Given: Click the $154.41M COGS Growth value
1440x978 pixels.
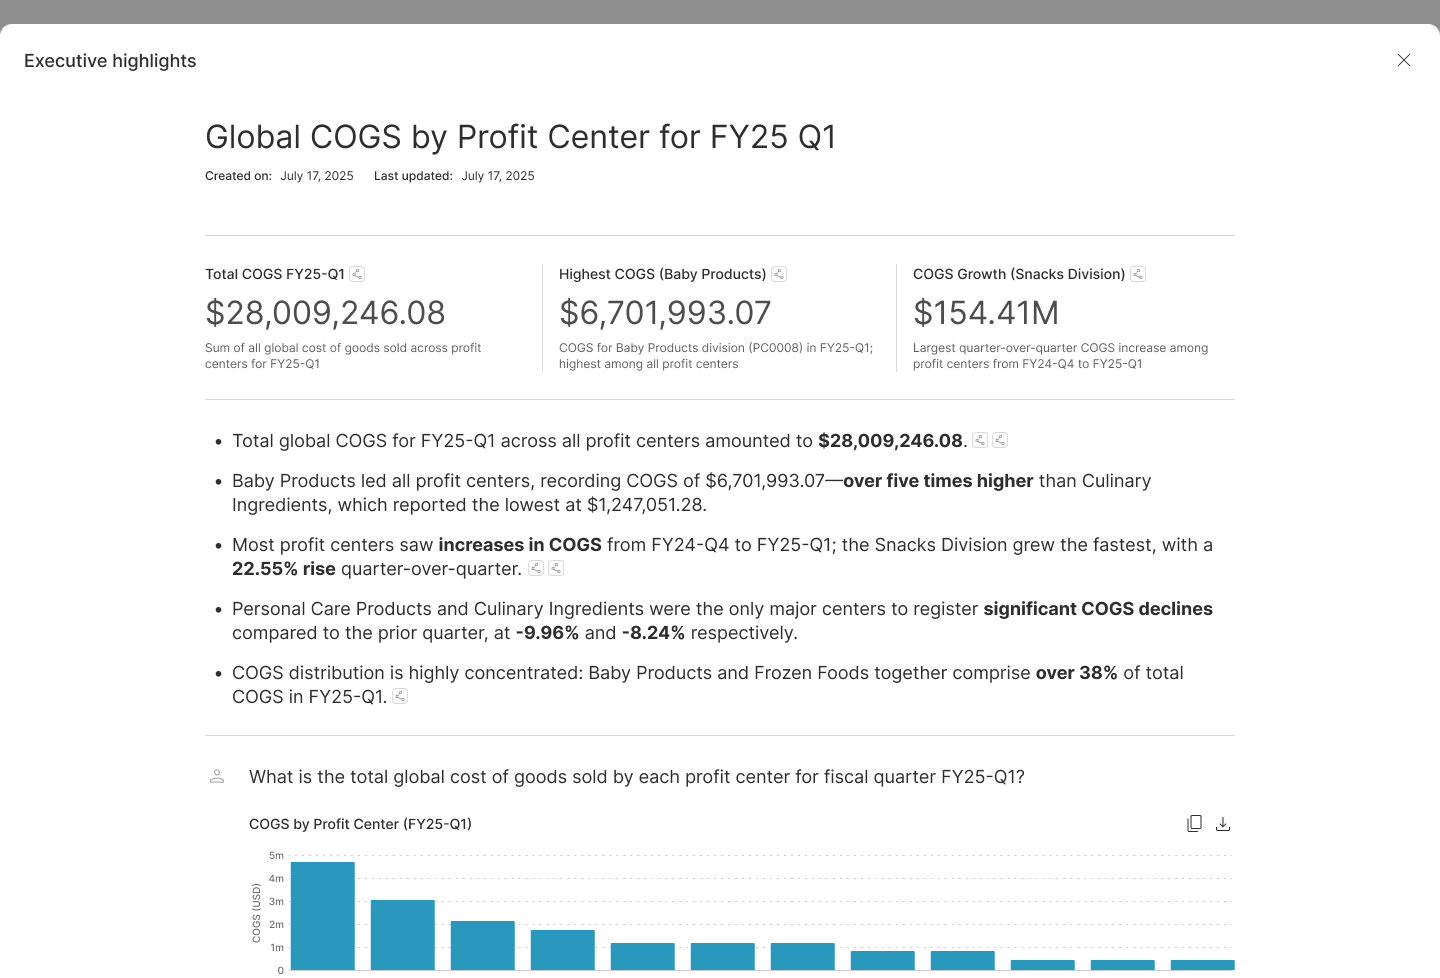Looking at the screenshot, I should pos(985,313).
